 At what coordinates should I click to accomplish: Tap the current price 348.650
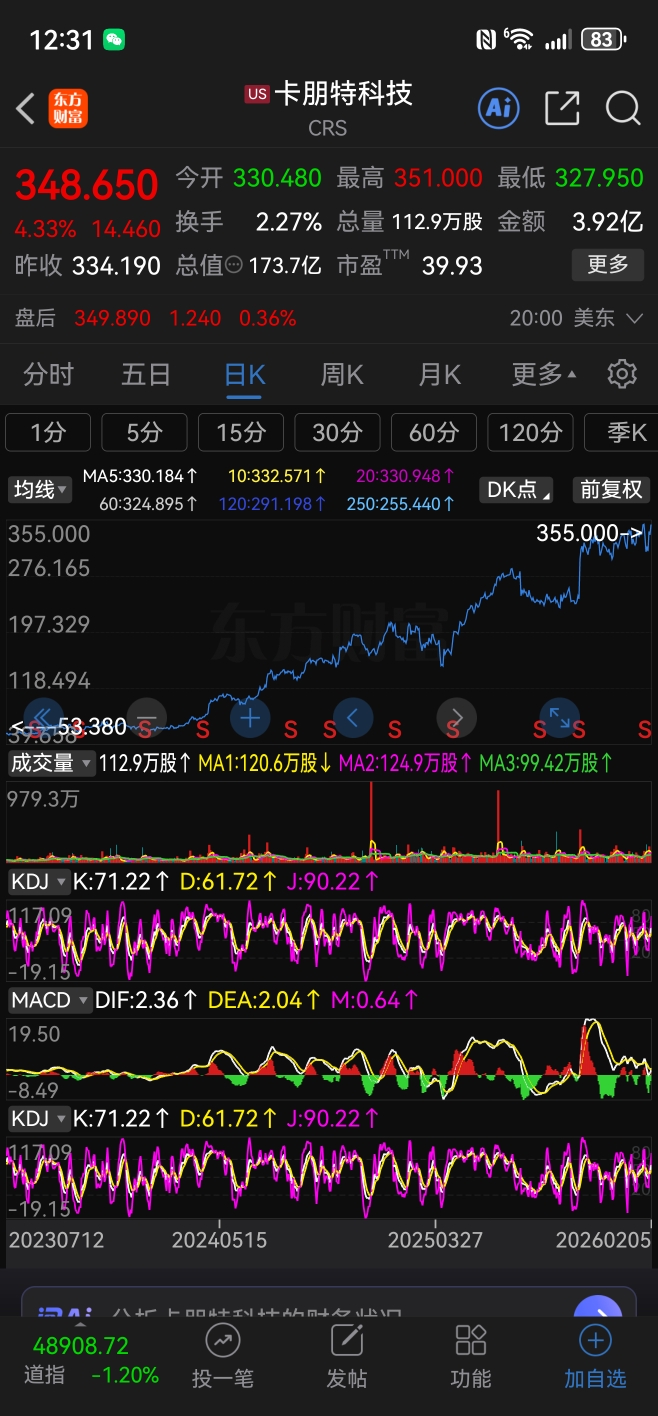(87, 185)
